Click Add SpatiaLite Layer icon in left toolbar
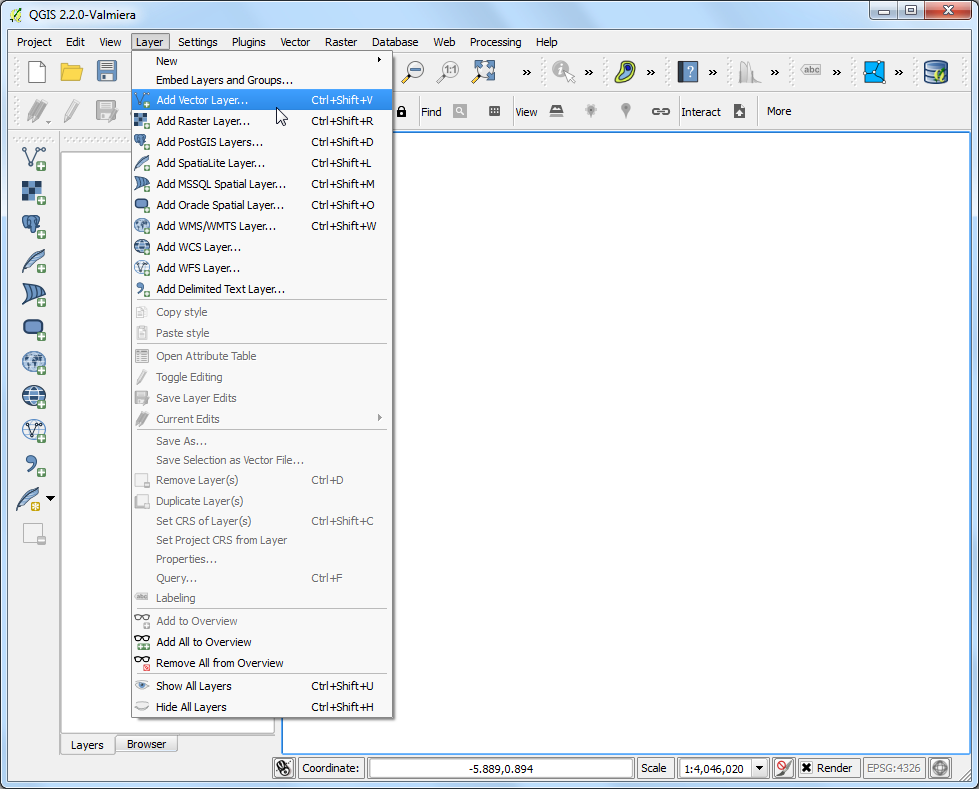Screen dimensions: 979x789 [34, 260]
